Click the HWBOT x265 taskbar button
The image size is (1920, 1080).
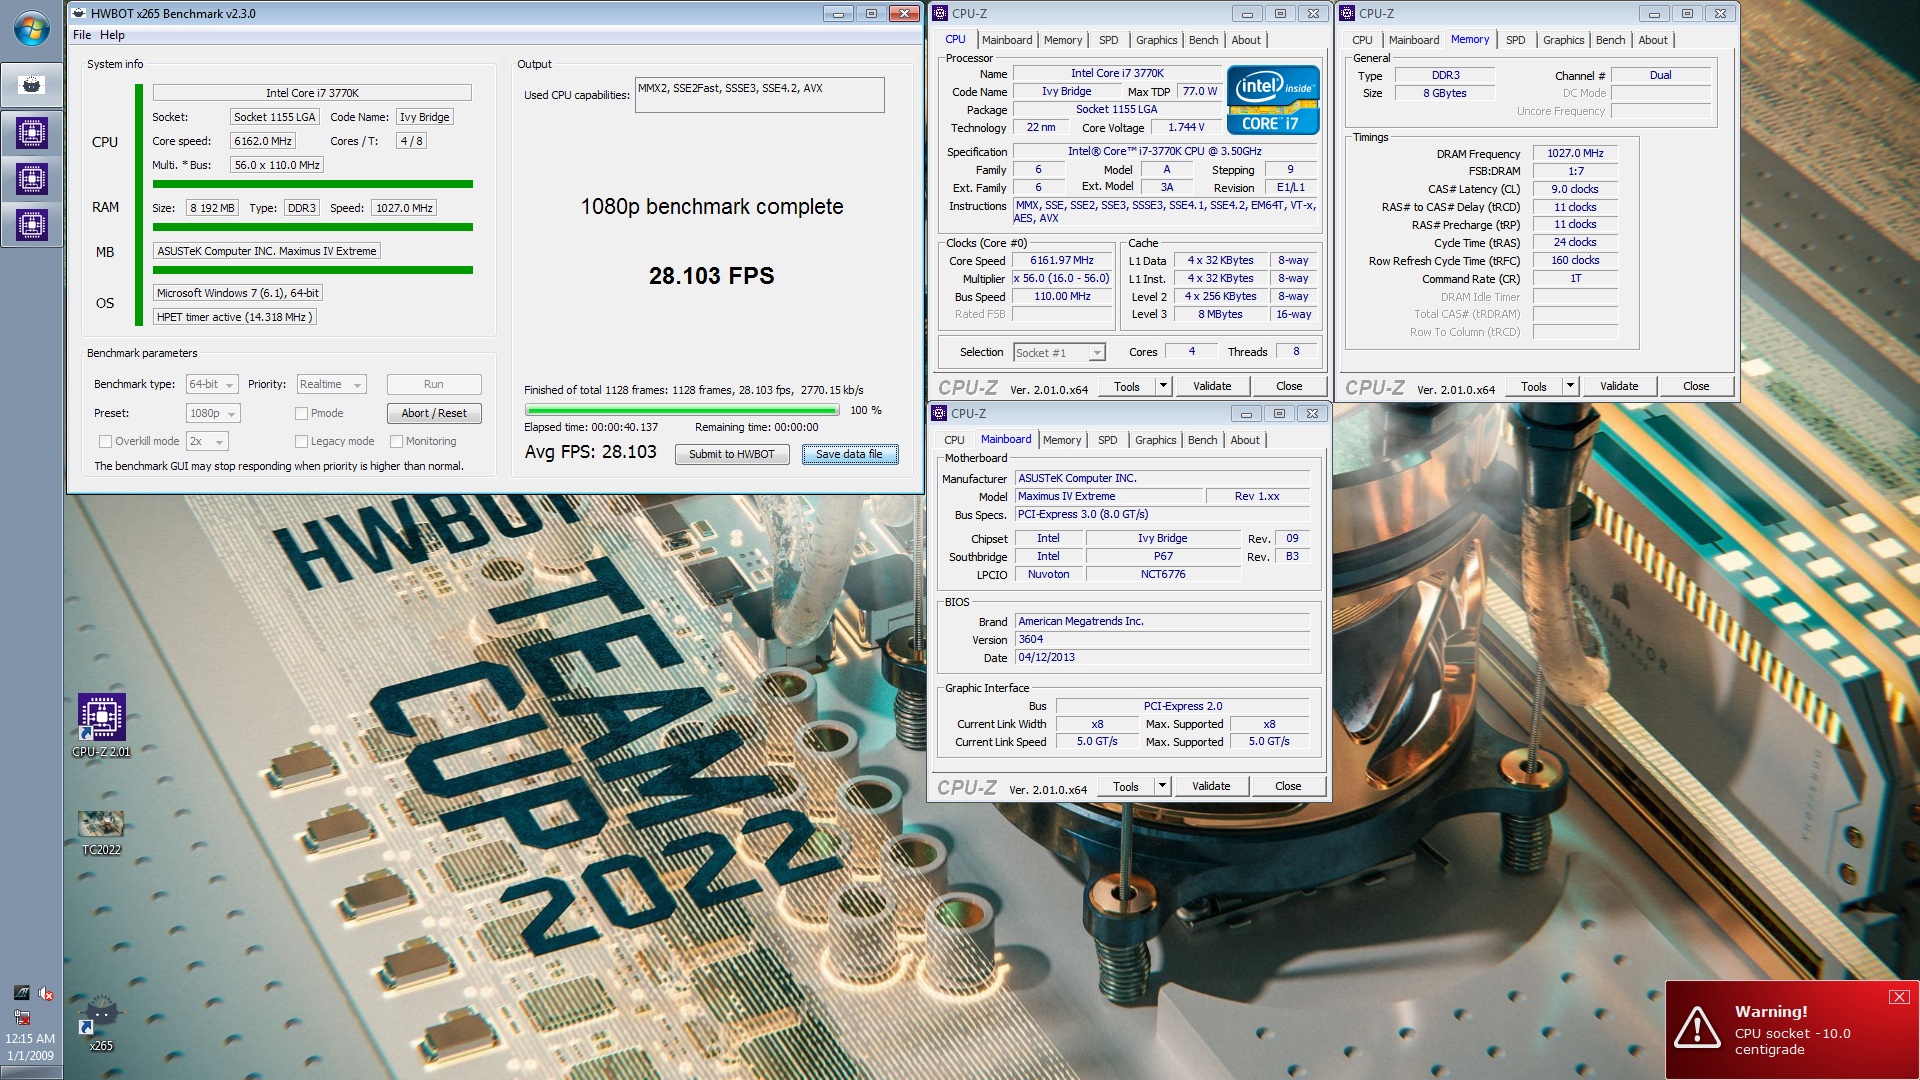pyautogui.click(x=31, y=85)
